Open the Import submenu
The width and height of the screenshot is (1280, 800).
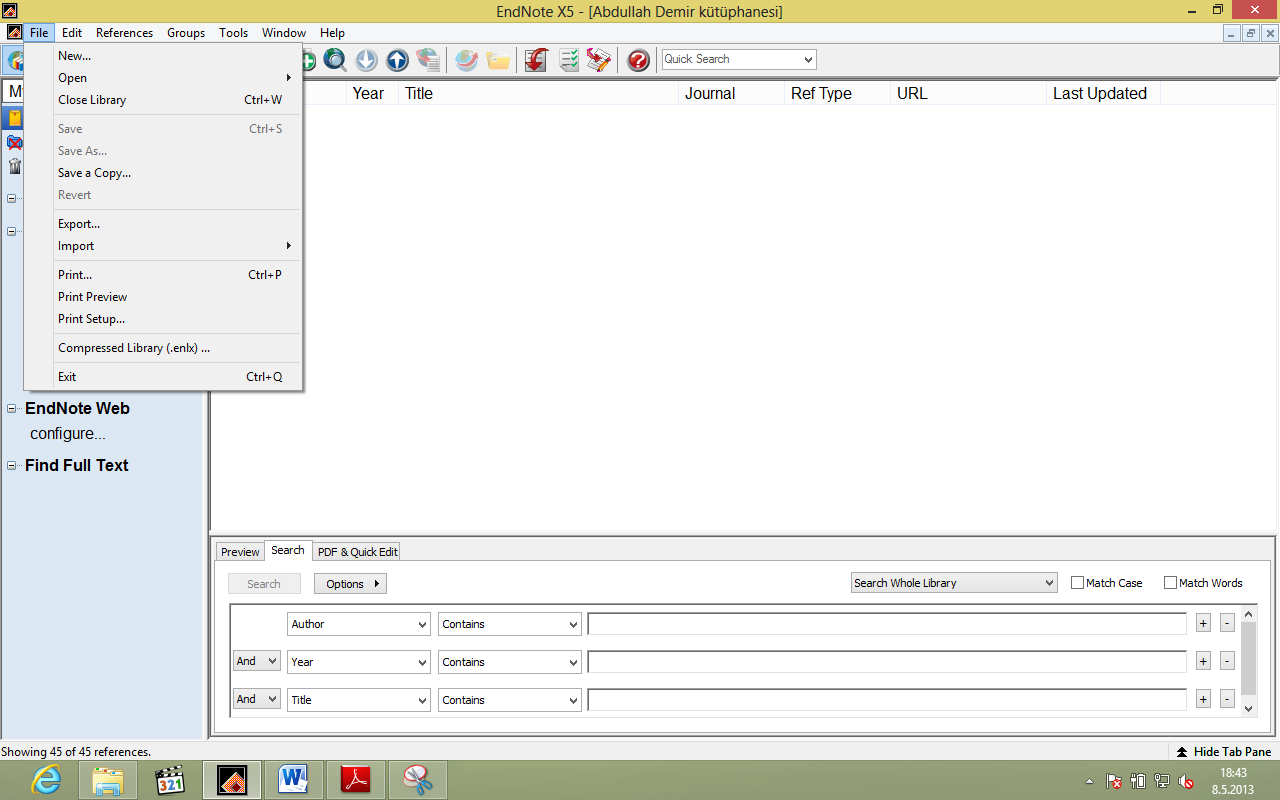164,246
